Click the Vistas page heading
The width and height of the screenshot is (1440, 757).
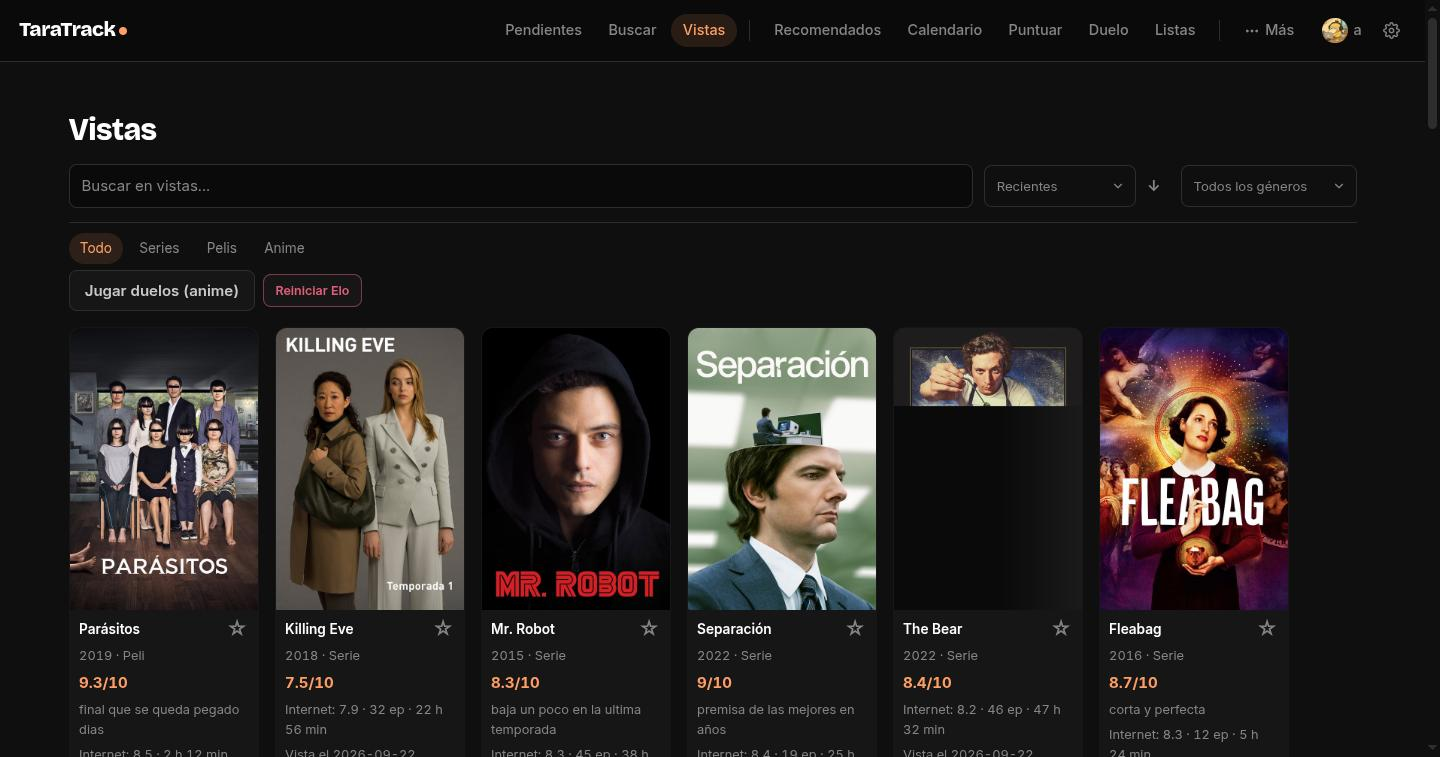[x=113, y=130]
